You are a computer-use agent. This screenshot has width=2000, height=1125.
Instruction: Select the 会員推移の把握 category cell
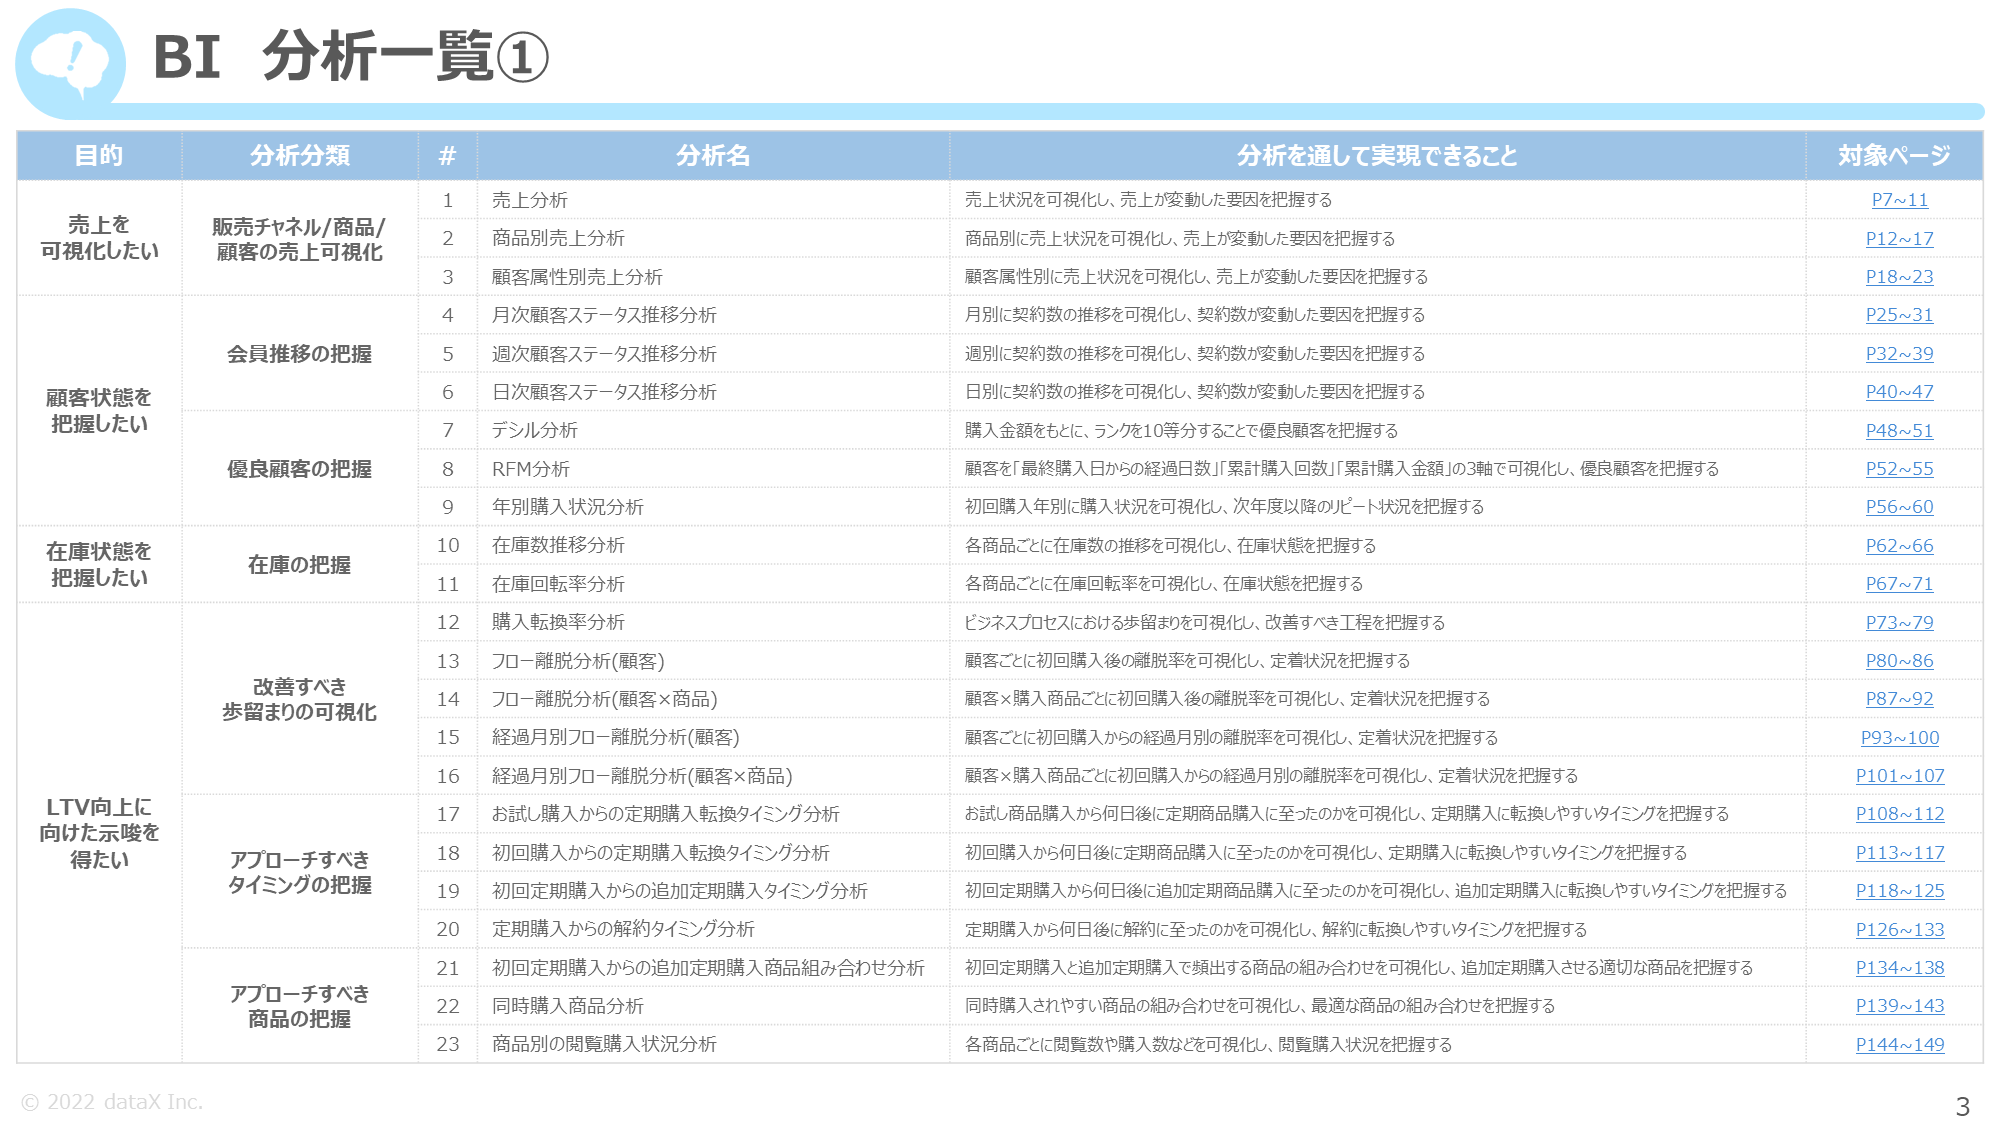[x=300, y=354]
